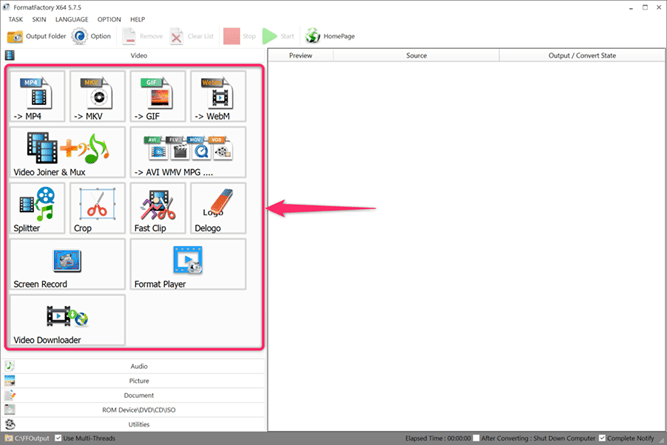Click the green Start button
The width and height of the screenshot is (667, 445).
pyautogui.click(x=278, y=37)
